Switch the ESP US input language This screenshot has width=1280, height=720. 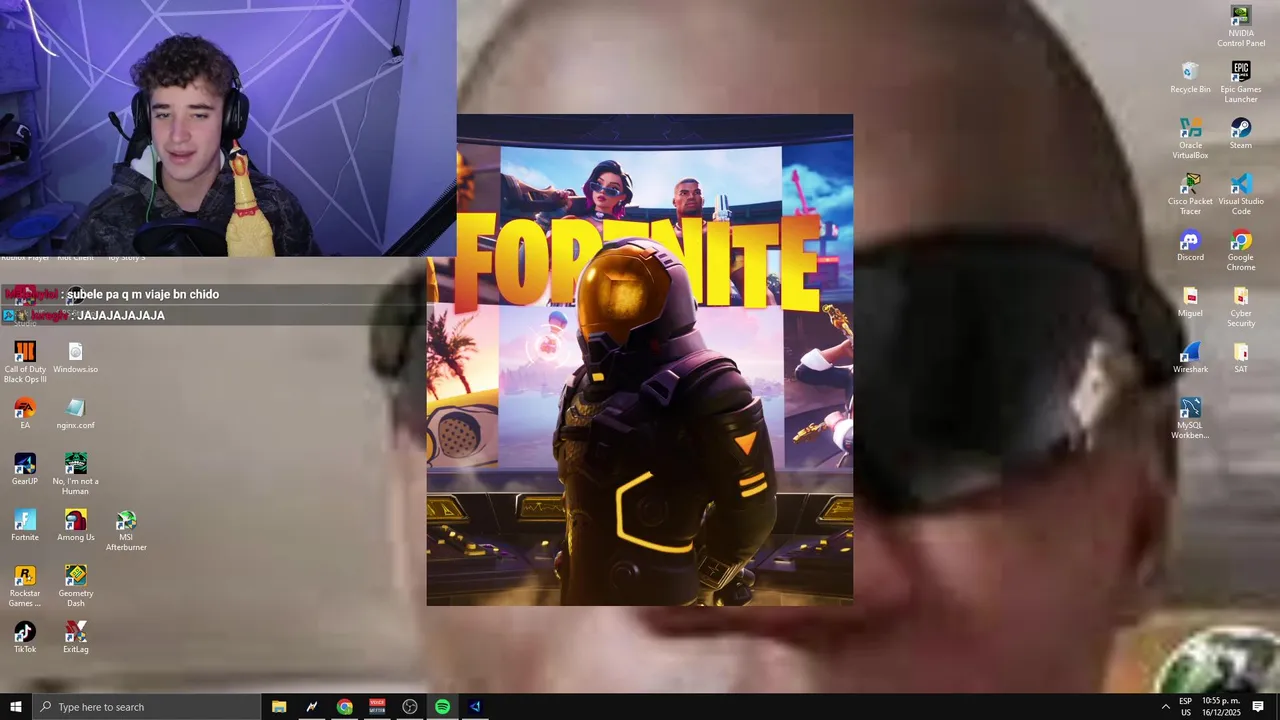pos(1186,707)
